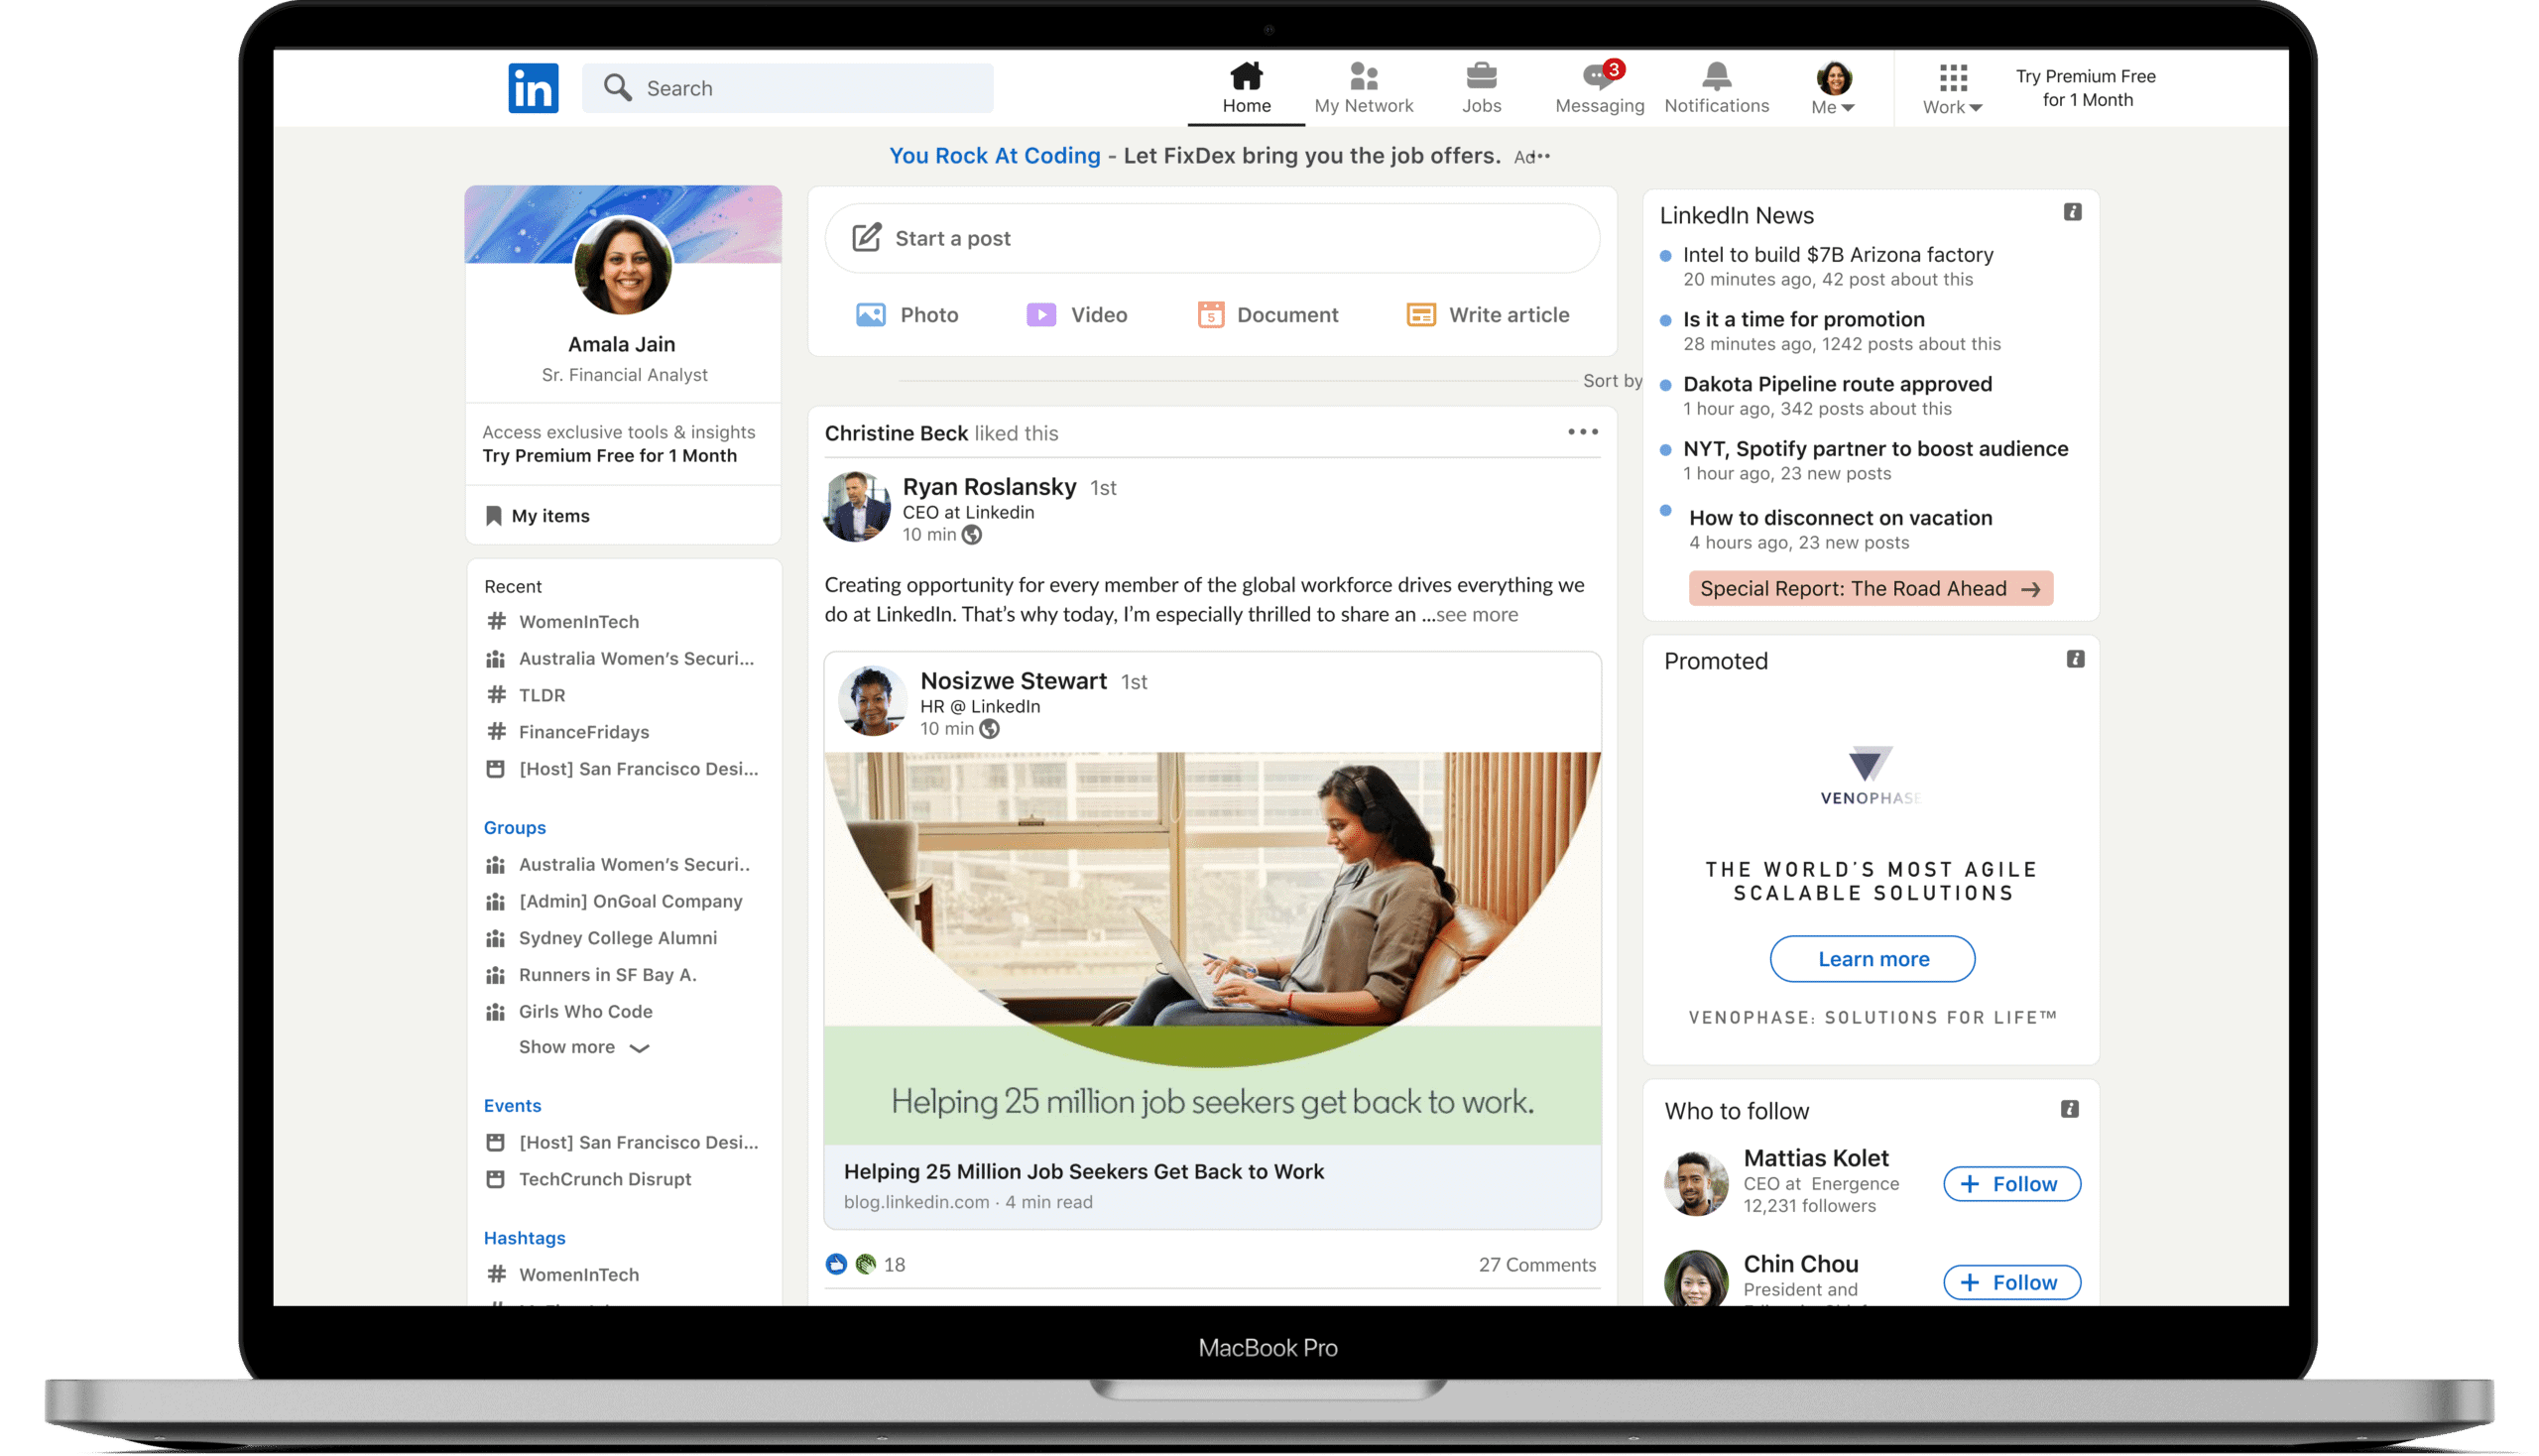Open the Groups section link
2539x1456 pixels.
(x=514, y=828)
